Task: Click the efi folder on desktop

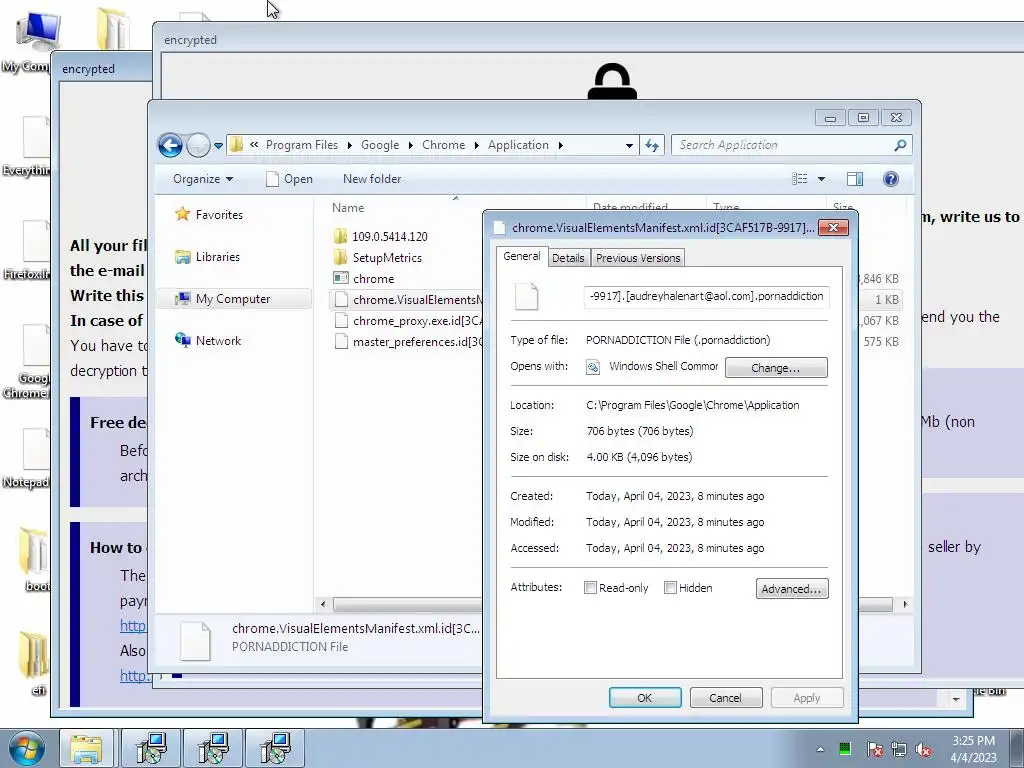Action: (34, 663)
